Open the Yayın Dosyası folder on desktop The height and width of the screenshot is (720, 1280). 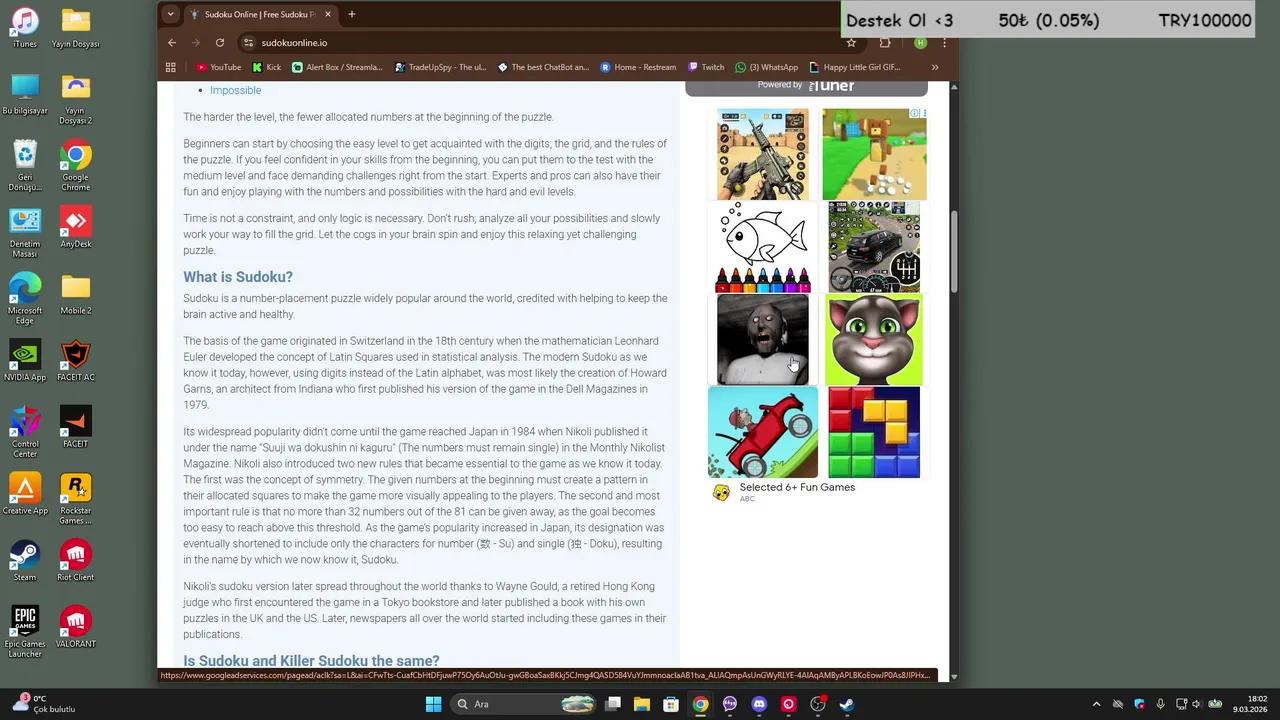pos(76,28)
